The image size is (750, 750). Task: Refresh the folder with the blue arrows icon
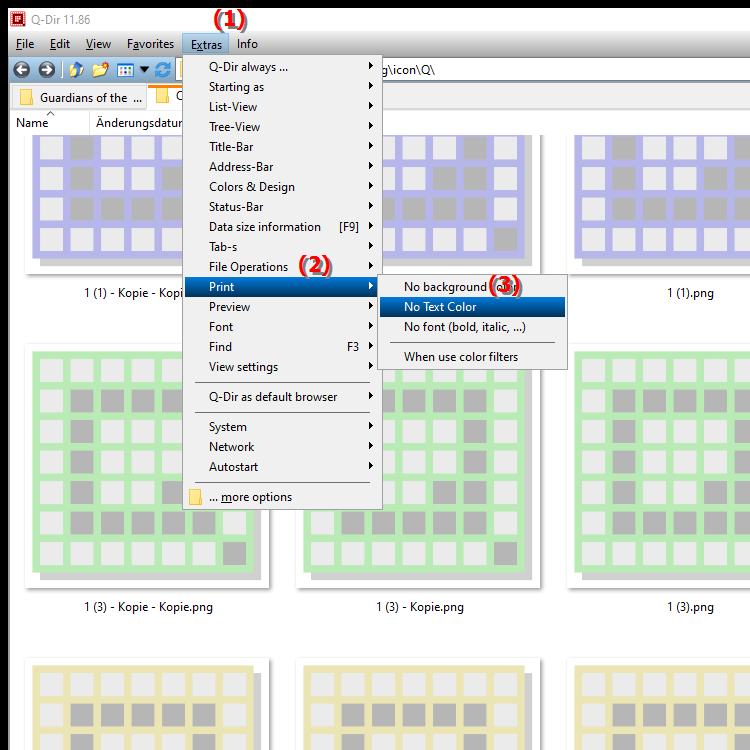pyautogui.click(x=163, y=70)
